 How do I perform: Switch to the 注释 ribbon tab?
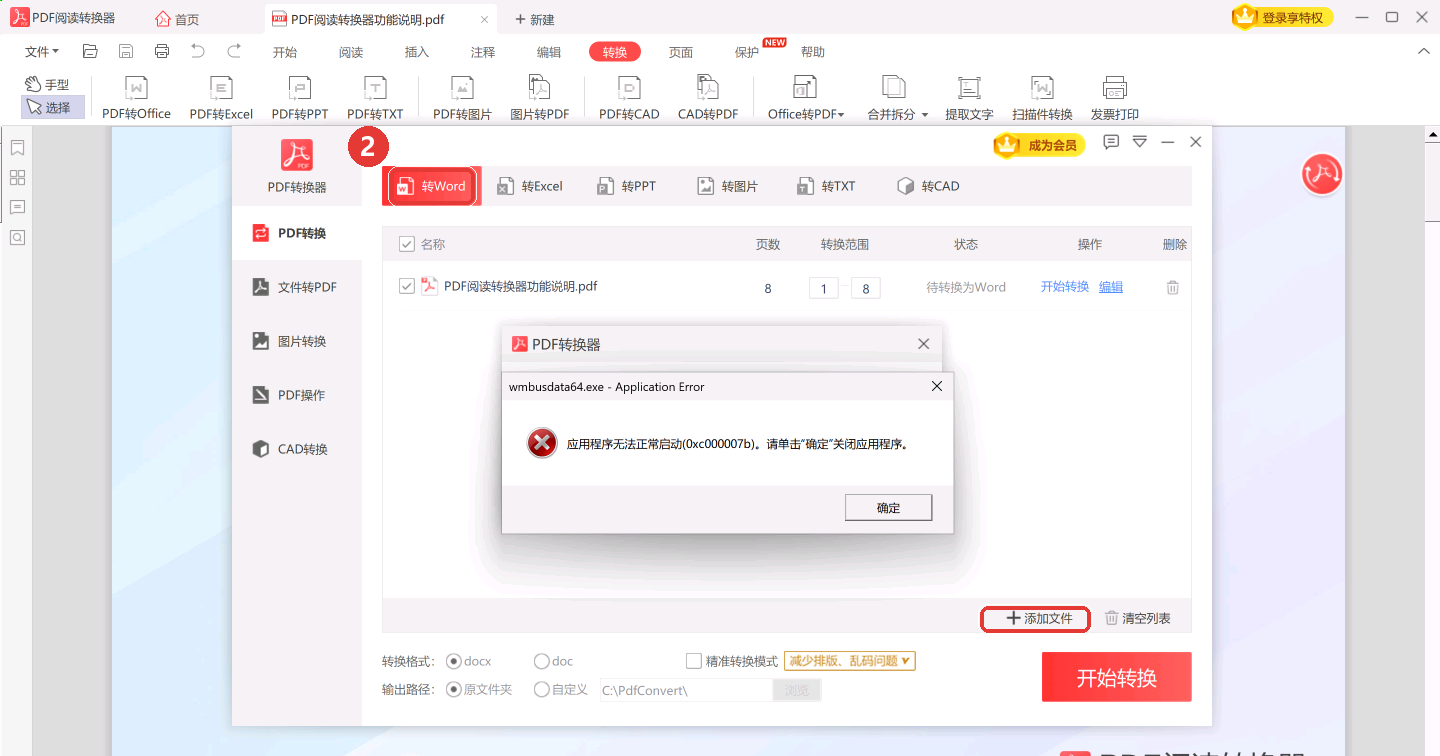483,52
